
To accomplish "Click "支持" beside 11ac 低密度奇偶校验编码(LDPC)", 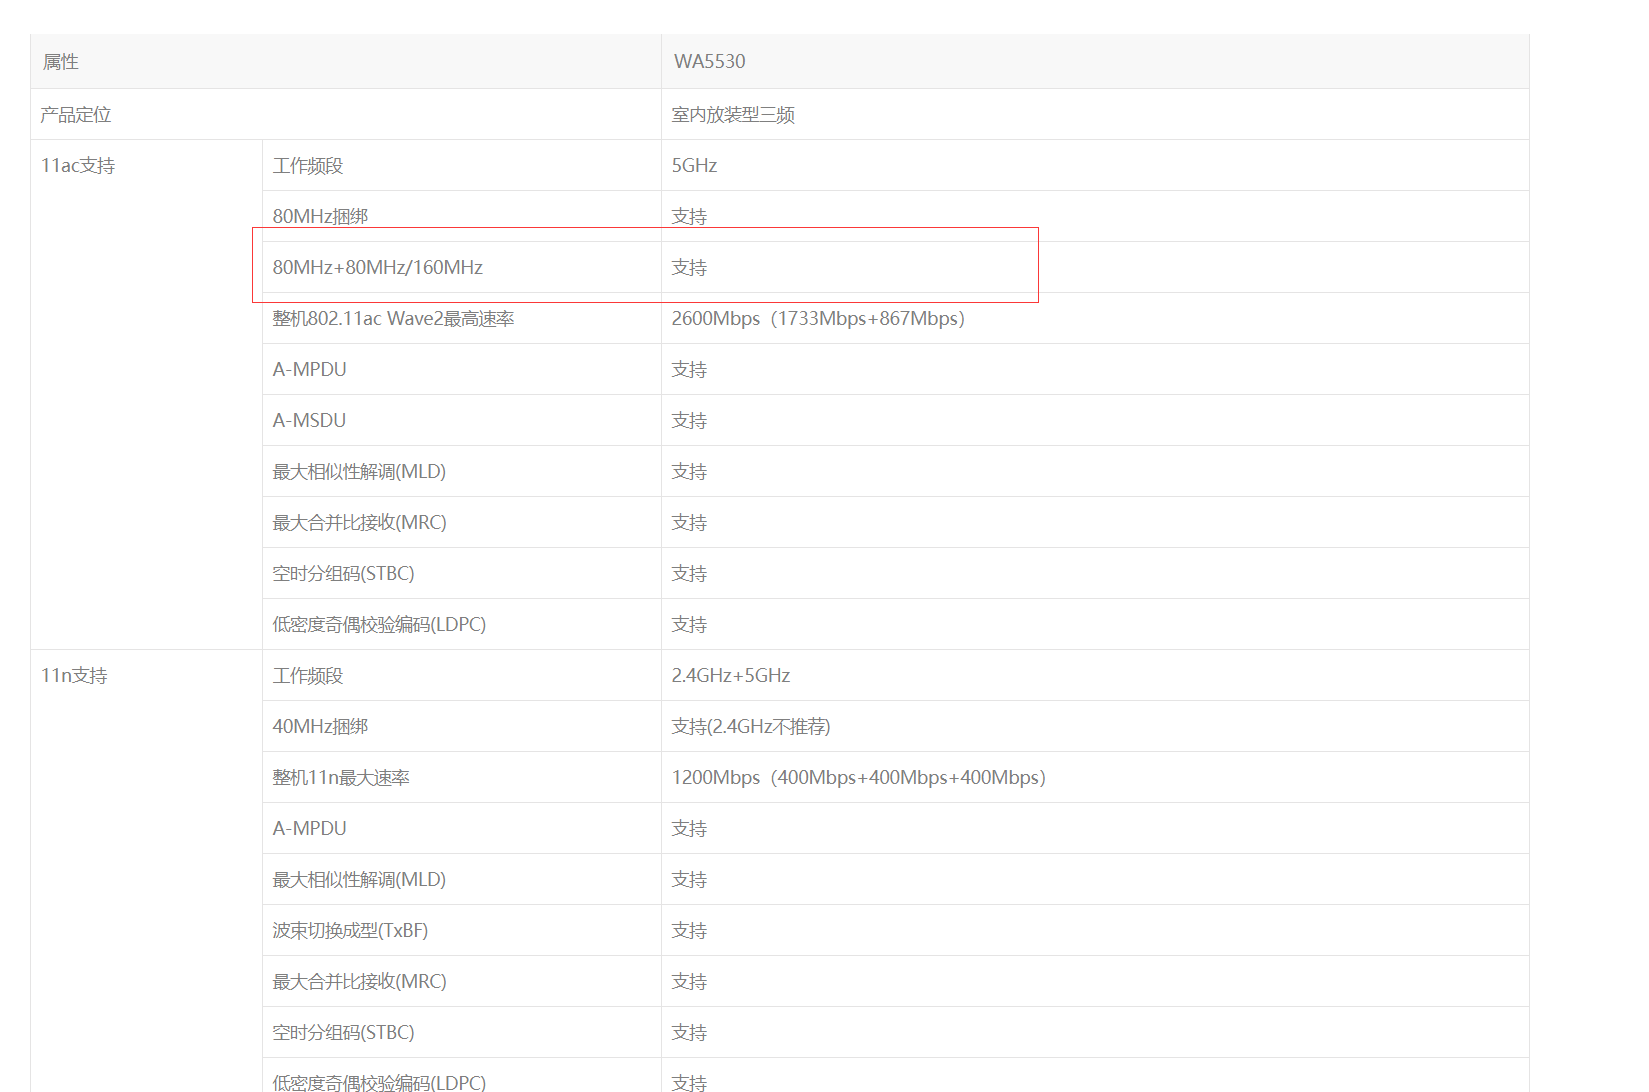I will pyautogui.click(x=689, y=625).
